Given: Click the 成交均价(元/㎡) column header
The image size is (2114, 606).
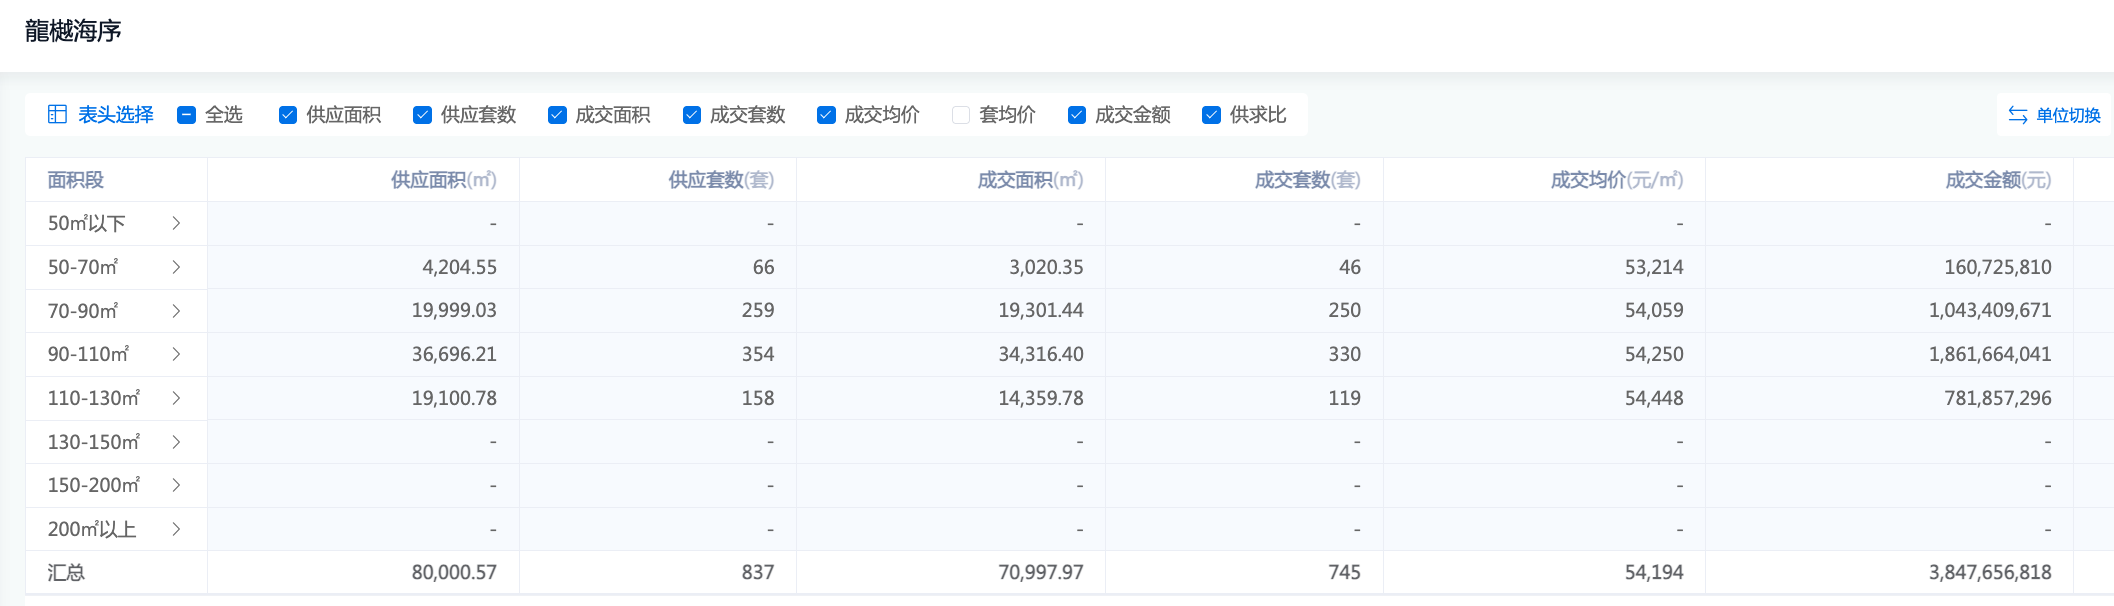Looking at the screenshot, I should click(x=1617, y=180).
